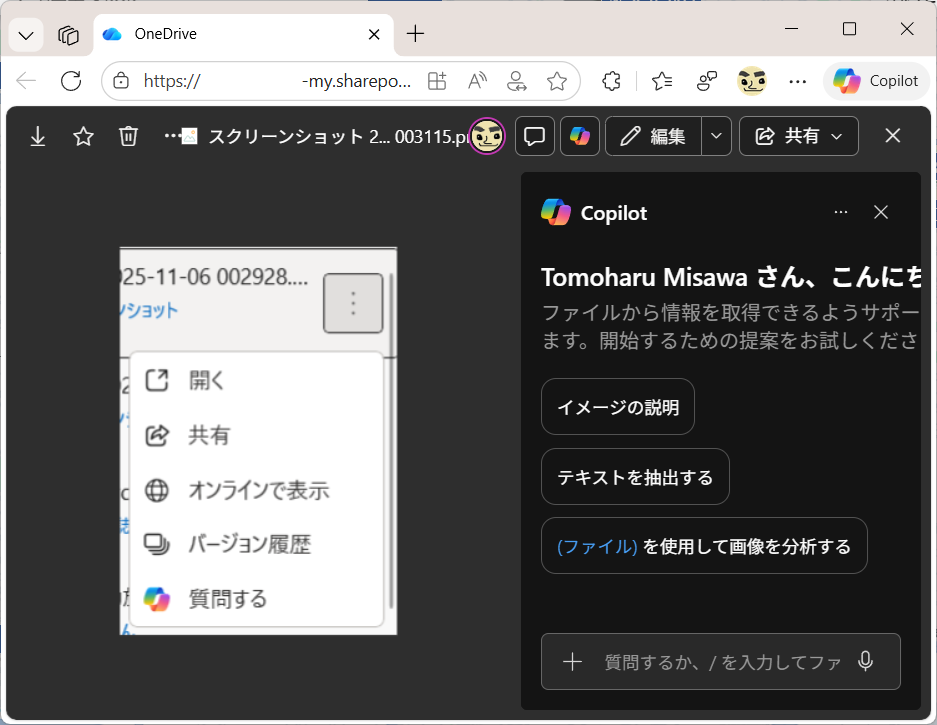
Task: Click the (ファイル)を使用して画像を分析する suggestion
Action: pyautogui.click(x=704, y=546)
